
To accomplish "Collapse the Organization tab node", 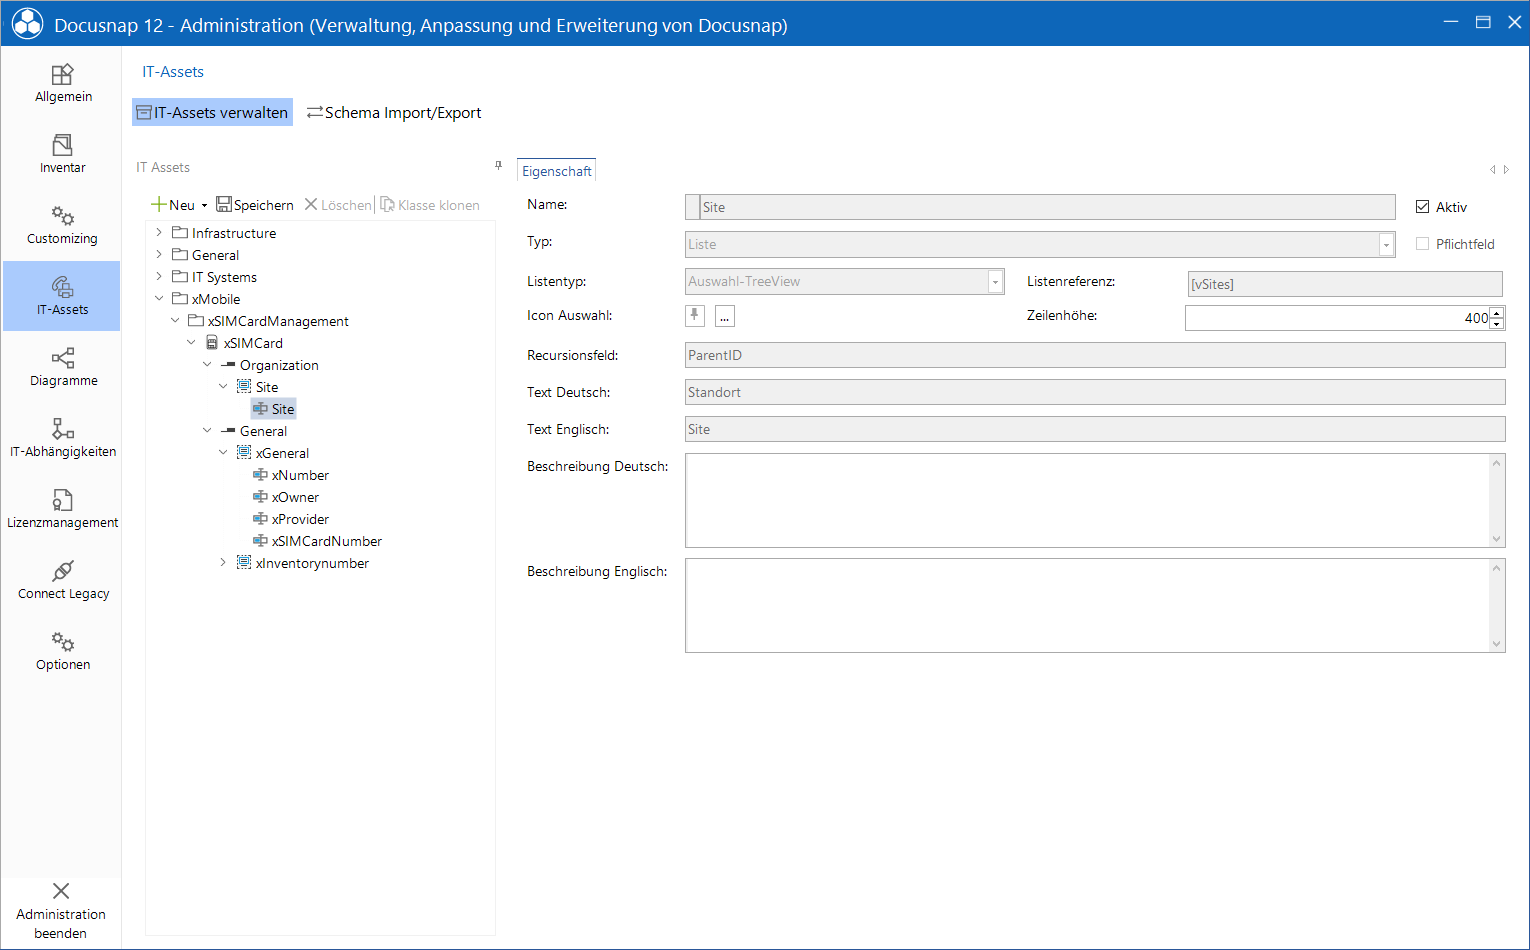I will 207,365.
